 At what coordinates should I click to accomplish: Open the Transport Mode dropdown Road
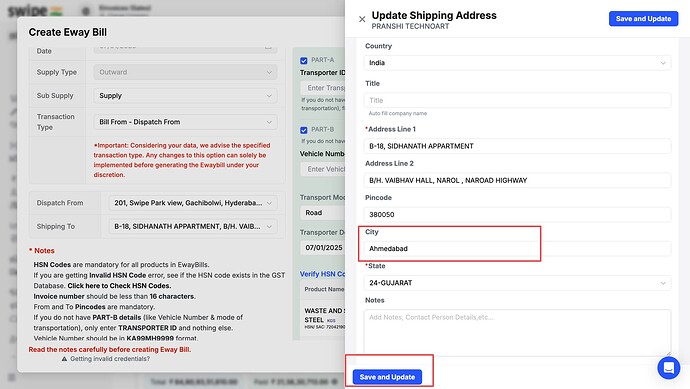tap(323, 213)
